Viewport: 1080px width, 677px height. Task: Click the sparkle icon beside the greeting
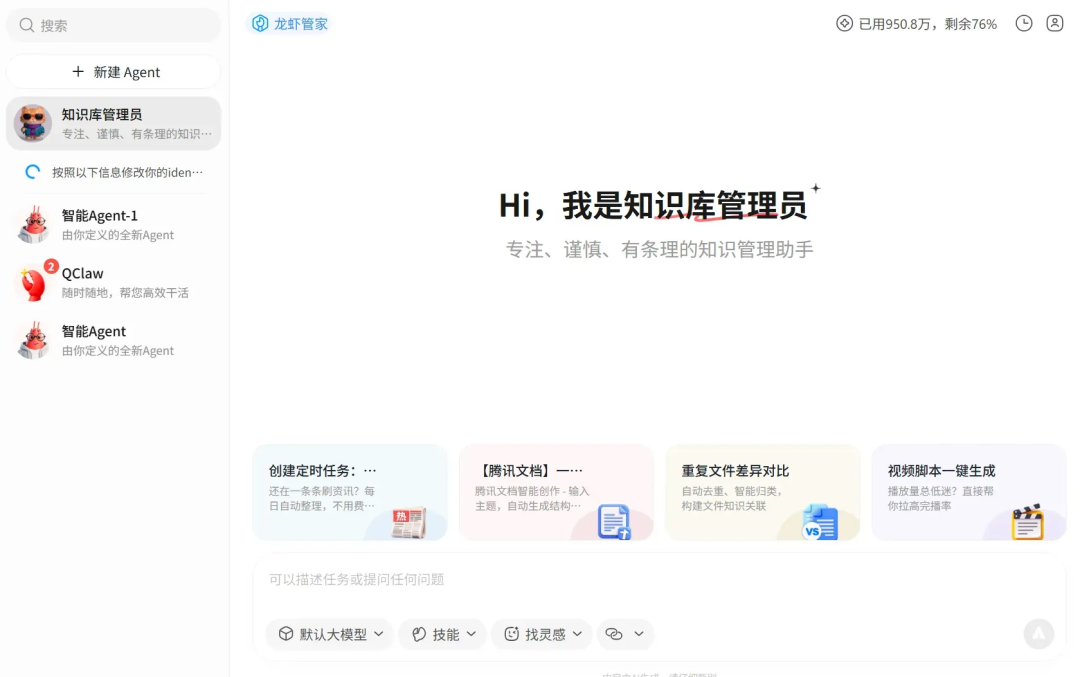click(816, 188)
